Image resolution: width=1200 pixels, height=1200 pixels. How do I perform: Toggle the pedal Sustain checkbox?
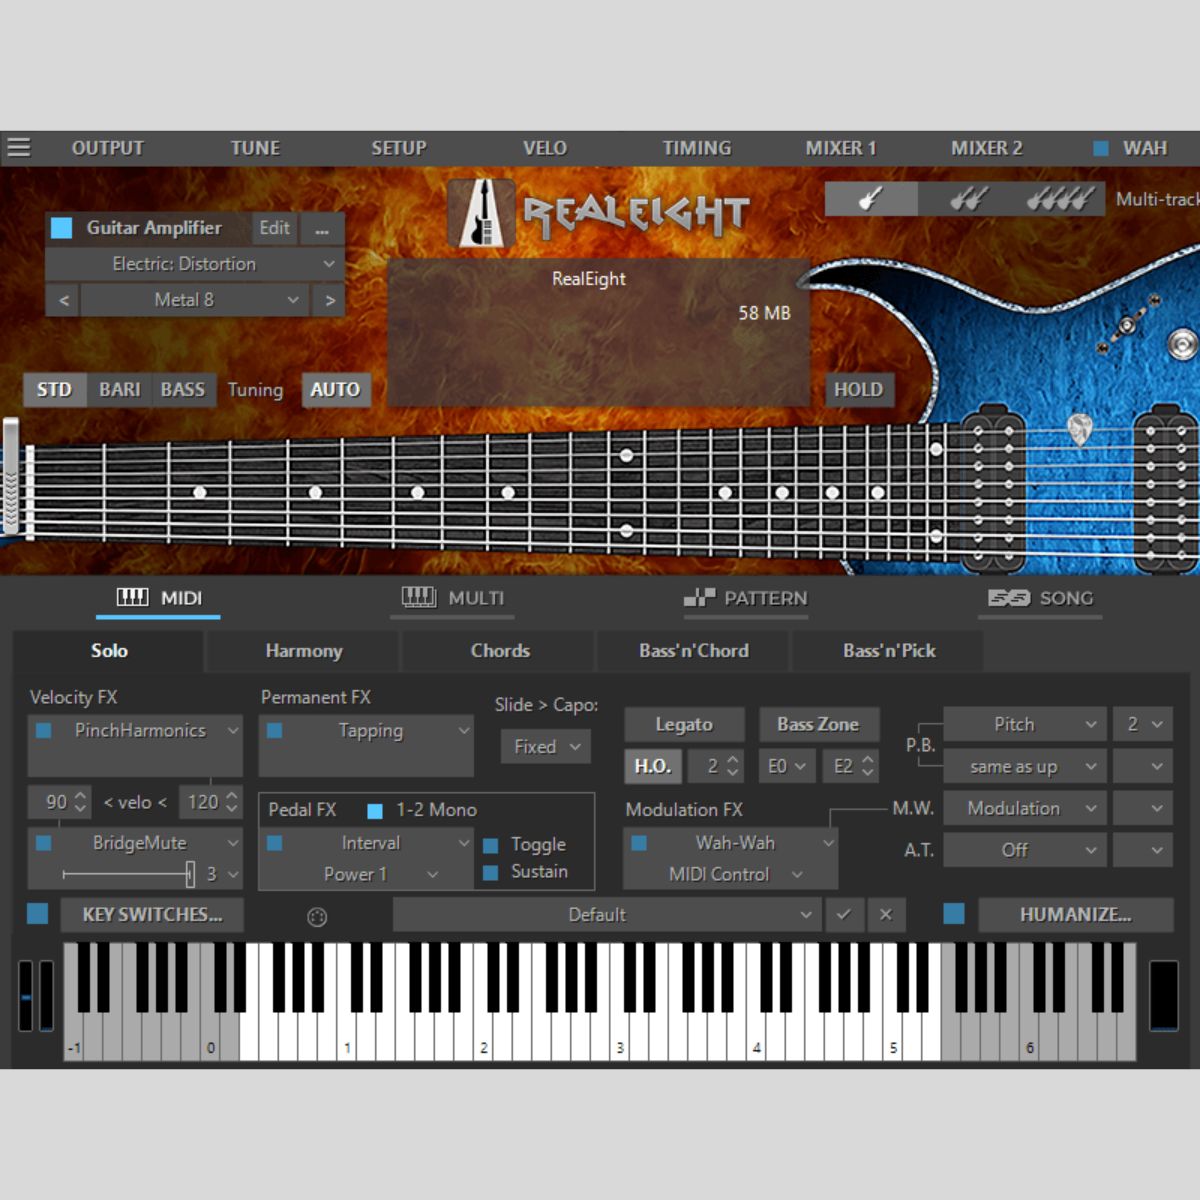pos(491,872)
